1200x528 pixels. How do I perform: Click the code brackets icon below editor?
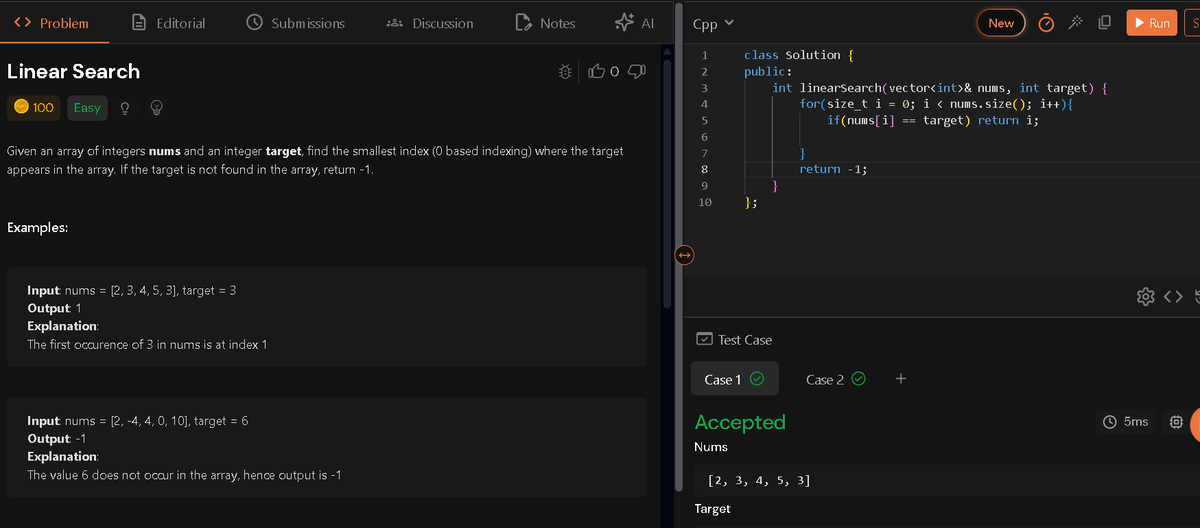[x=1175, y=296]
